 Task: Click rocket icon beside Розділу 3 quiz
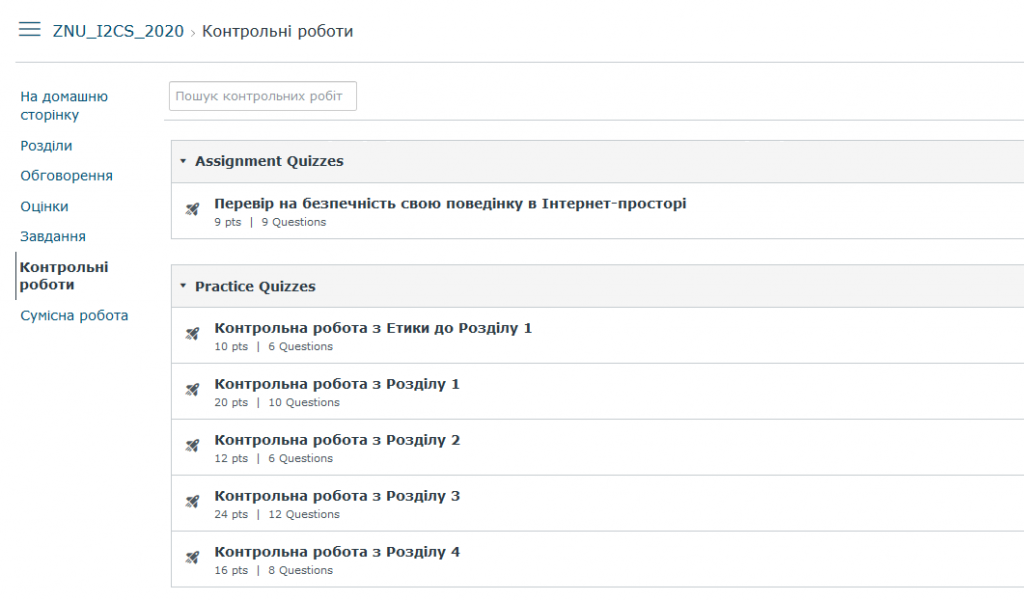(x=193, y=503)
